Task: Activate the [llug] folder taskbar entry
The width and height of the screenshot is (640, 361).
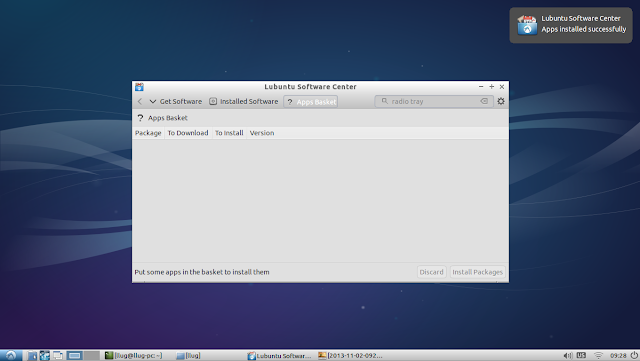Action: [x=189, y=356]
